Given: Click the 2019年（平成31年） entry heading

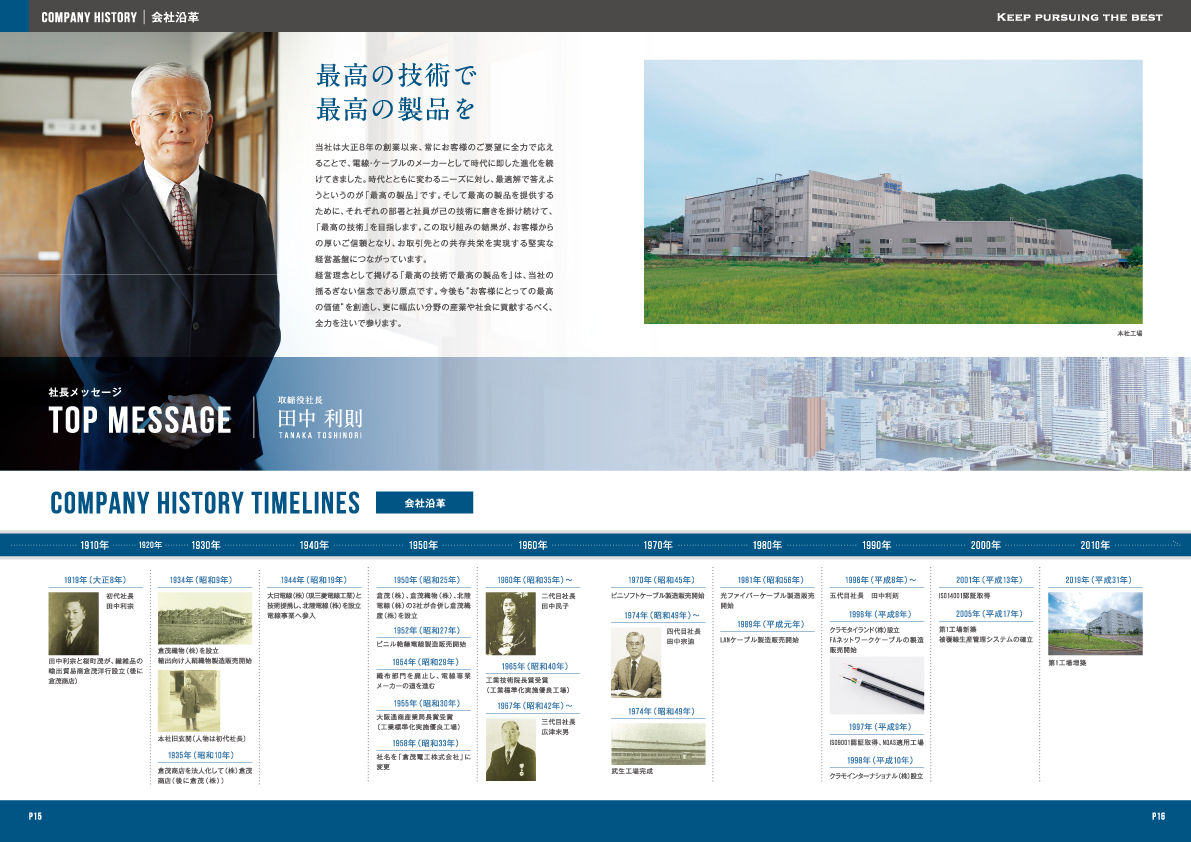Looking at the screenshot, I should [1098, 580].
